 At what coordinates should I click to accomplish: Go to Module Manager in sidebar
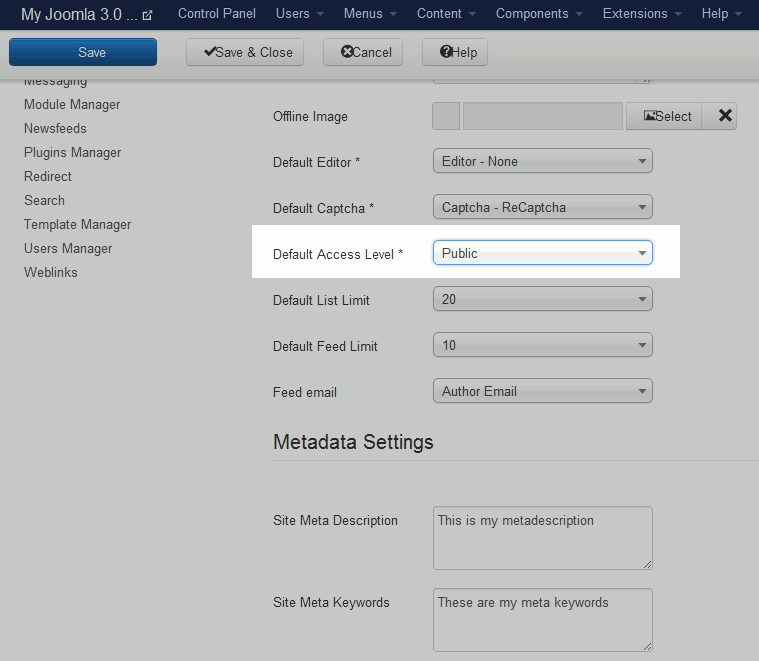point(72,105)
